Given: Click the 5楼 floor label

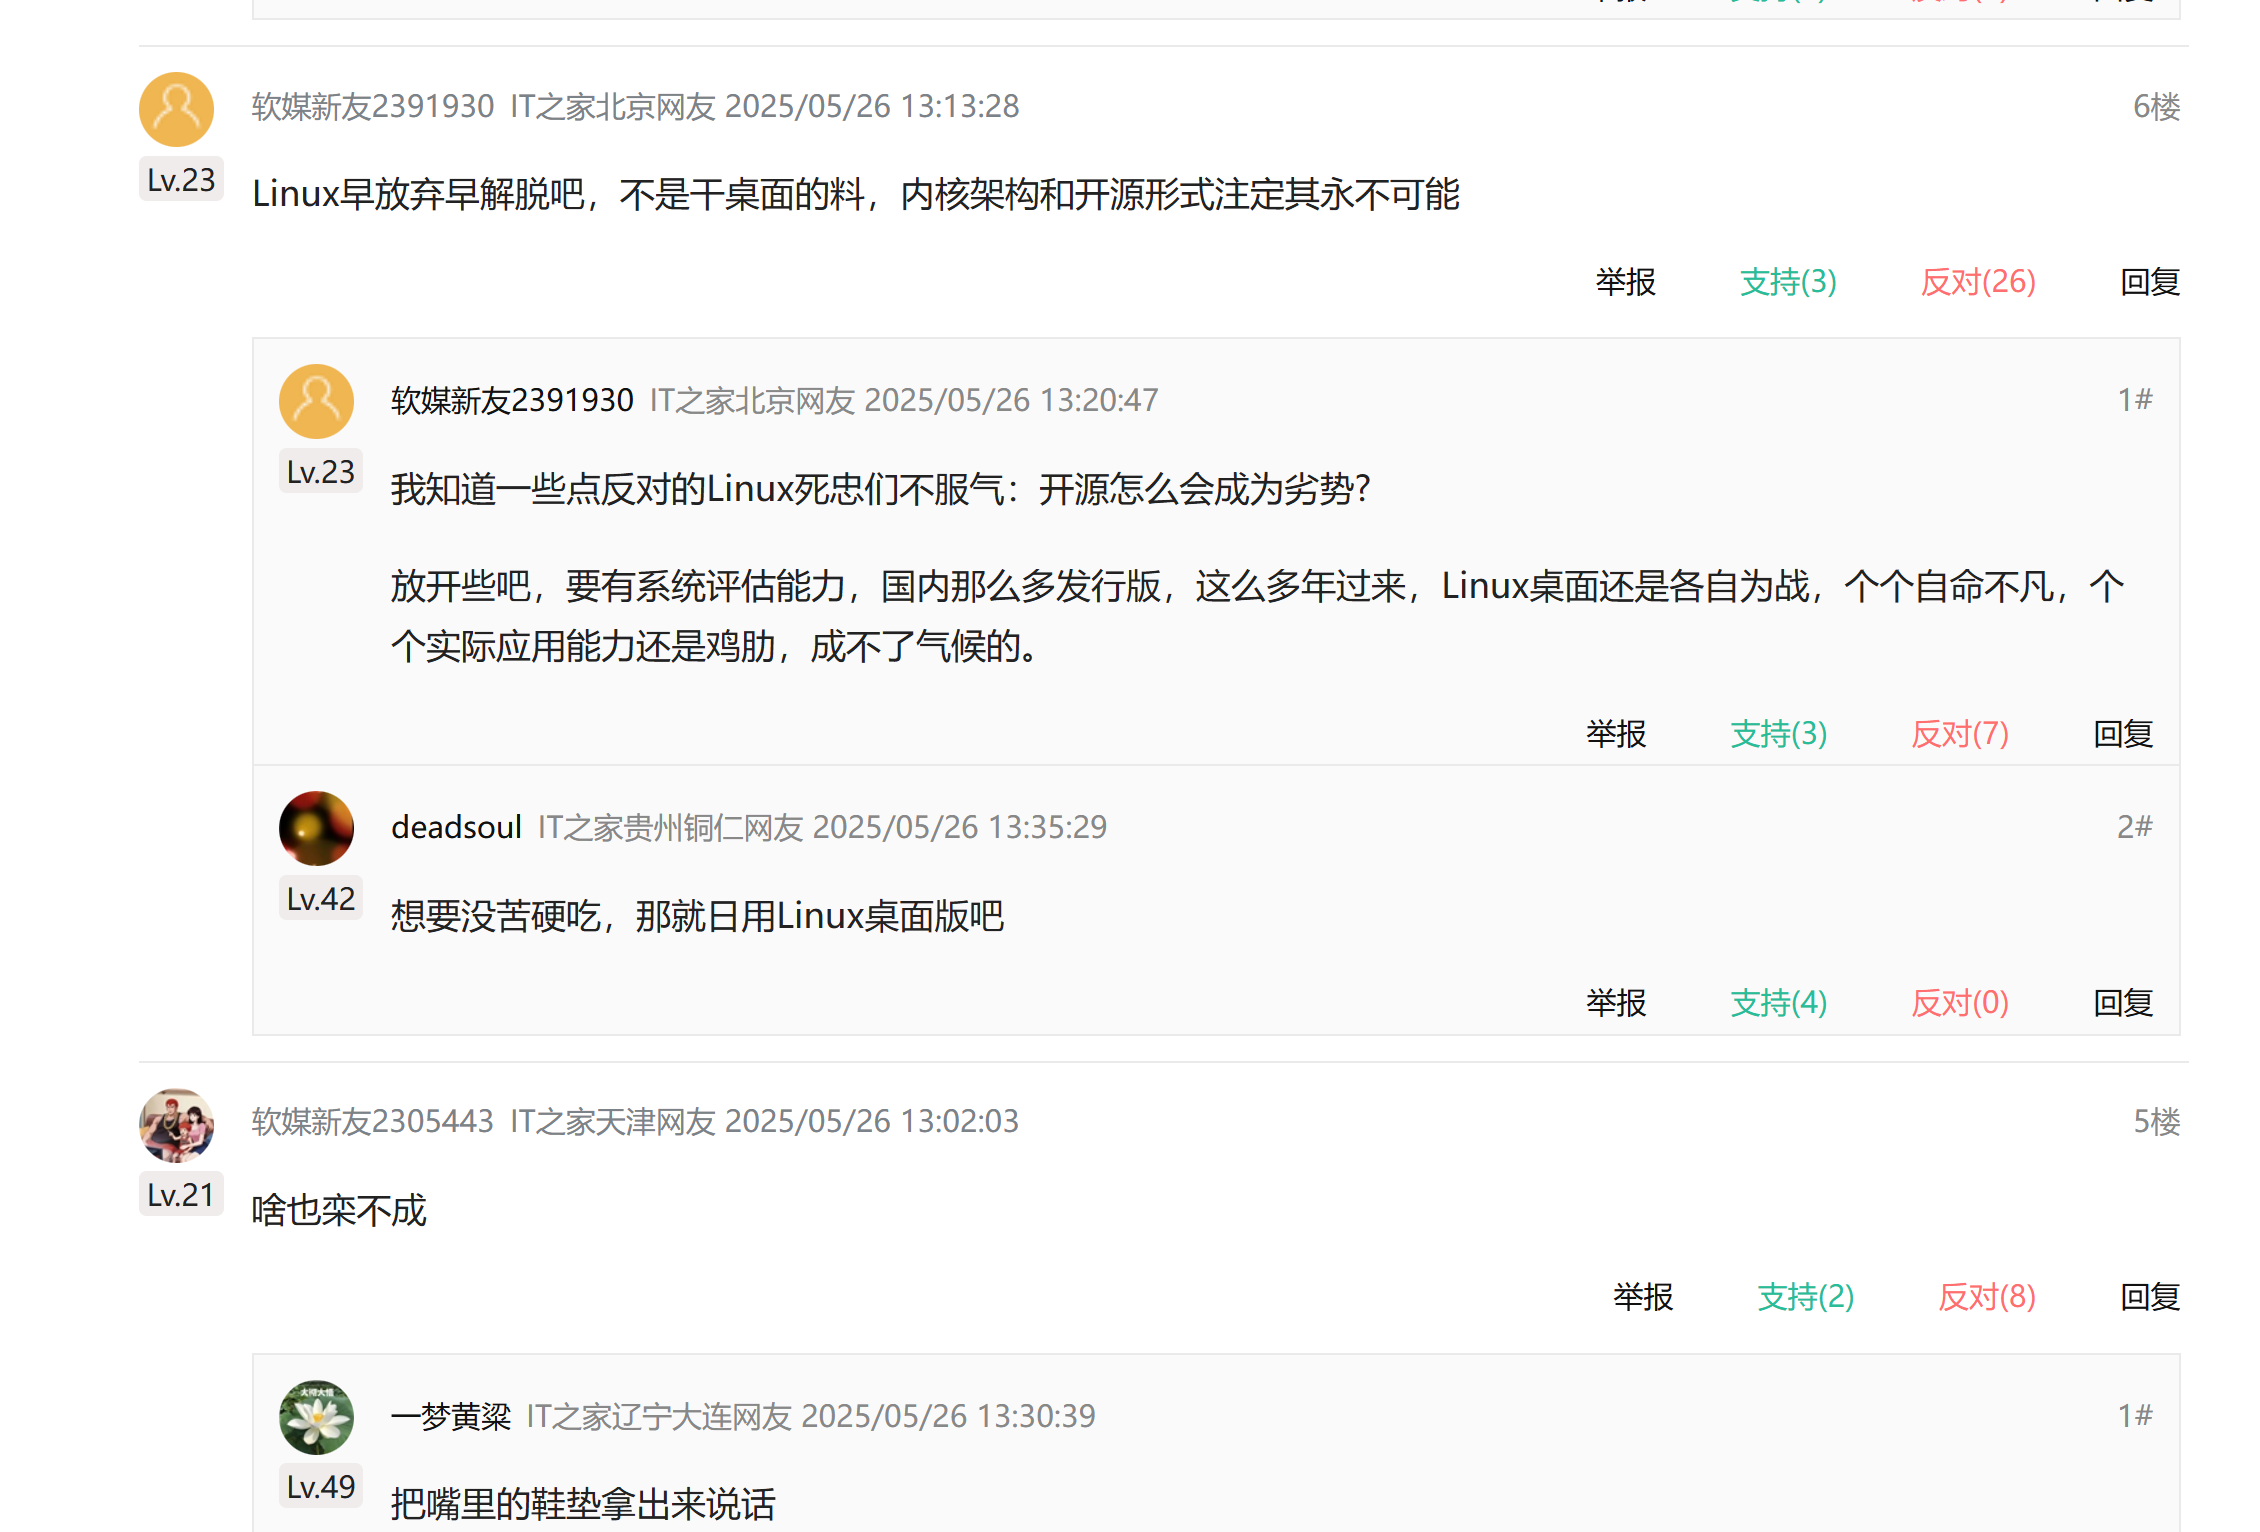Looking at the screenshot, I should pos(2156,1121).
